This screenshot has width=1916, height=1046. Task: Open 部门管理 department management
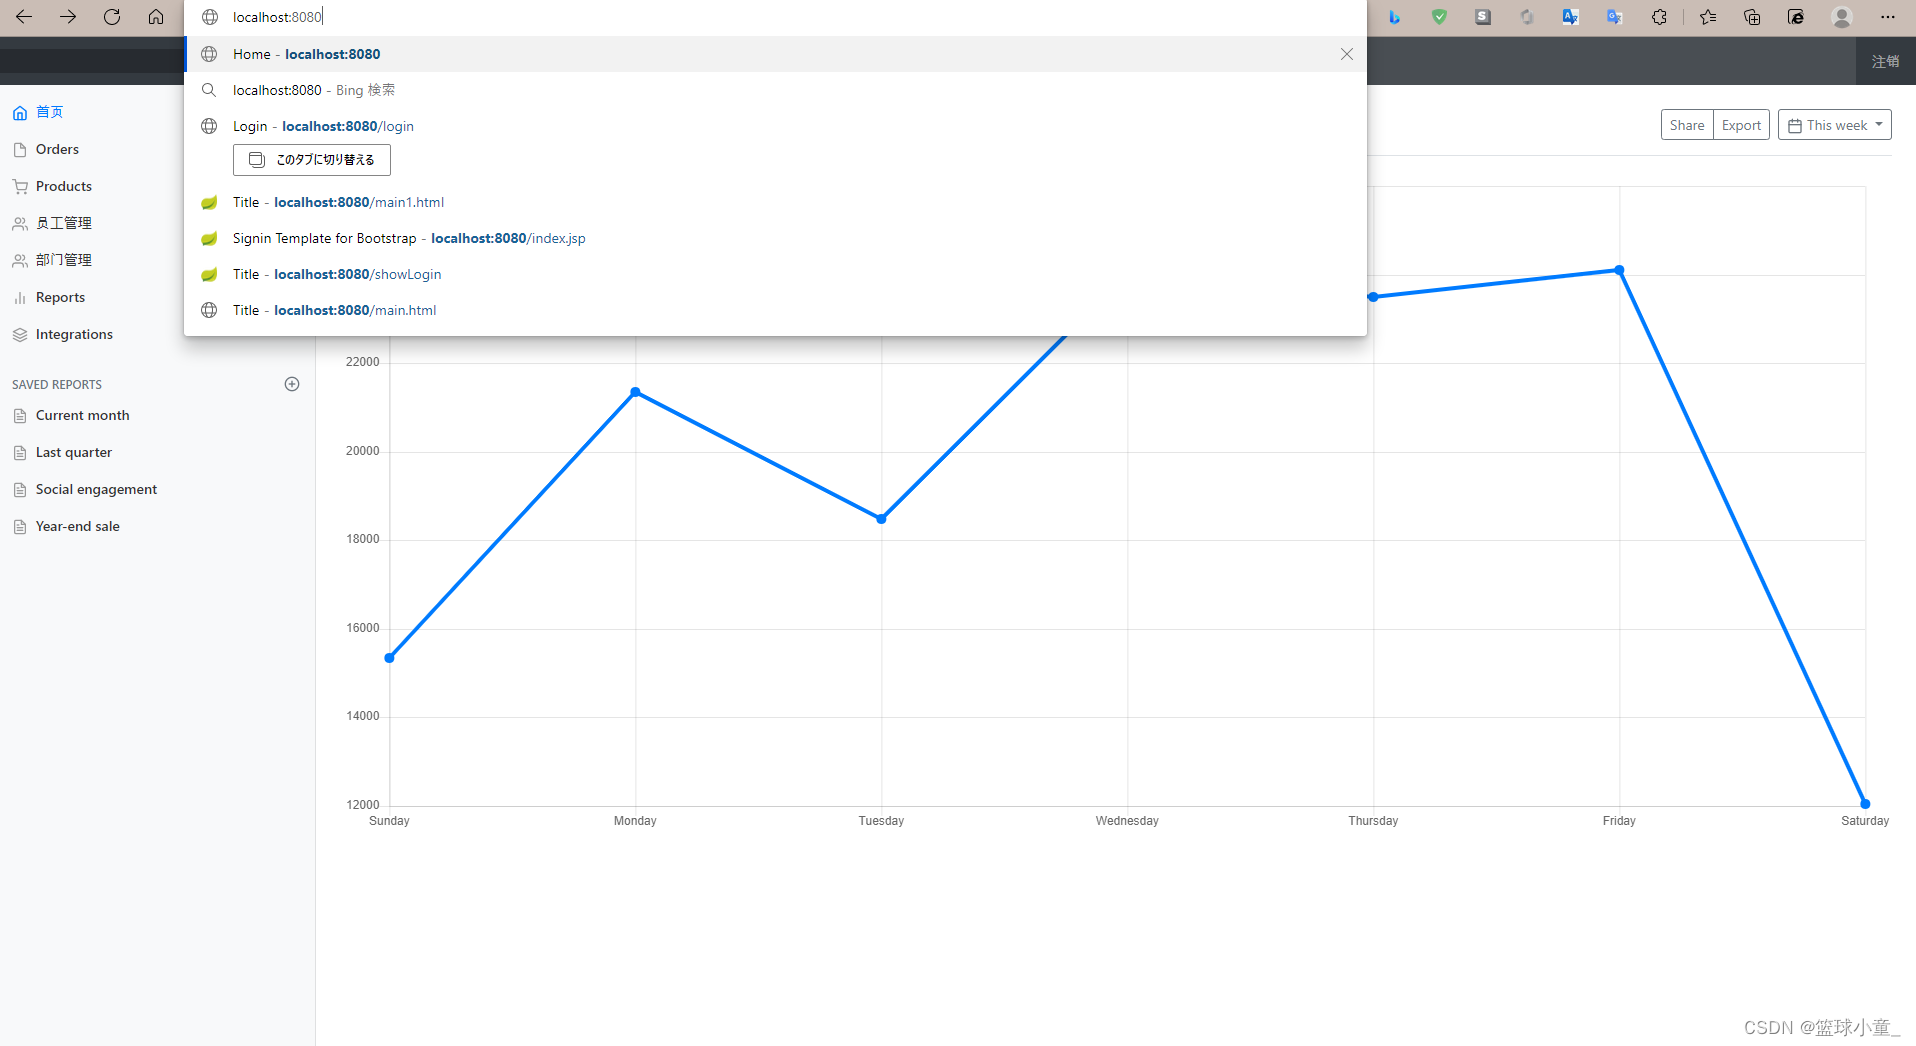coord(64,260)
